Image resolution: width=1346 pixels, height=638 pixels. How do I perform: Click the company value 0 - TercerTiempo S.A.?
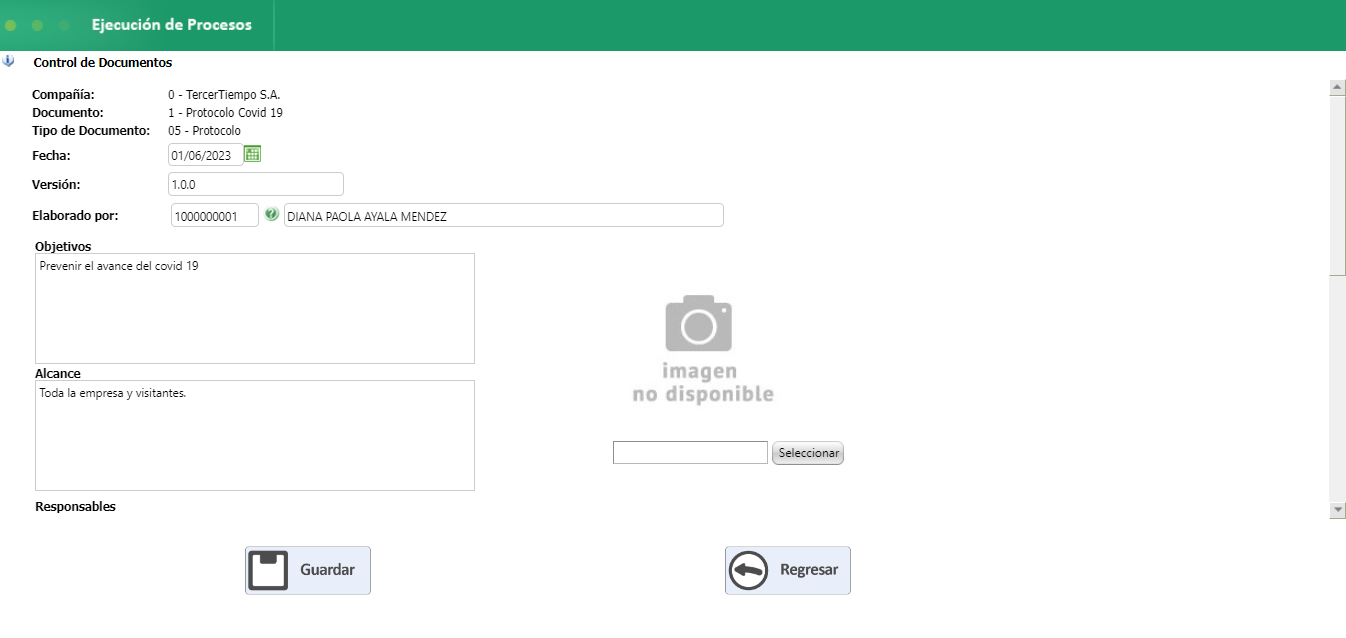pos(224,95)
